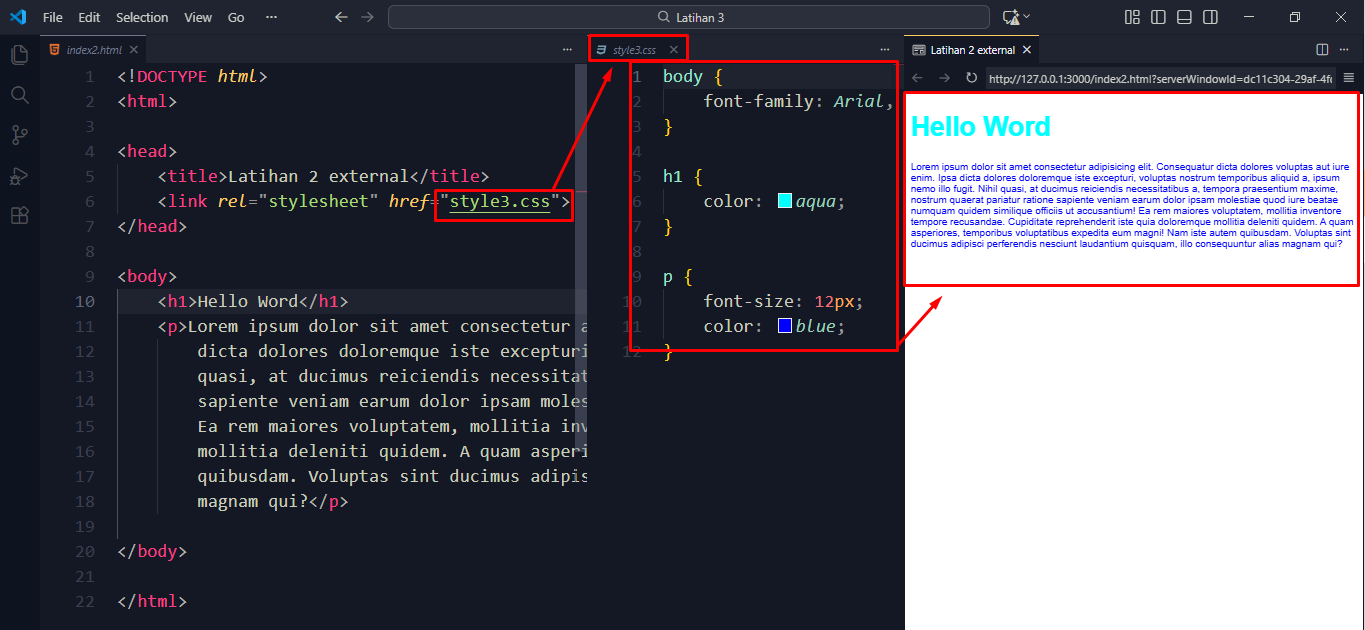Screen dimensions: 1365x630
Task: Open the Source Control view
Action: tap(19, 135)
